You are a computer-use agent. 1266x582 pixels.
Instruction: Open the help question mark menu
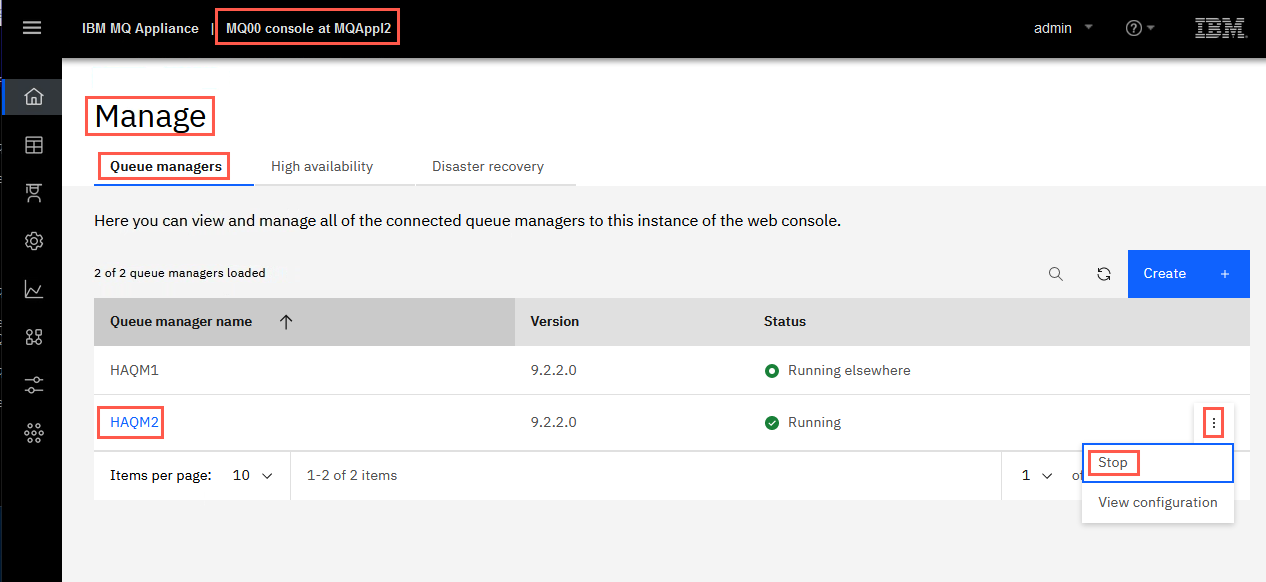(1140, 28)
